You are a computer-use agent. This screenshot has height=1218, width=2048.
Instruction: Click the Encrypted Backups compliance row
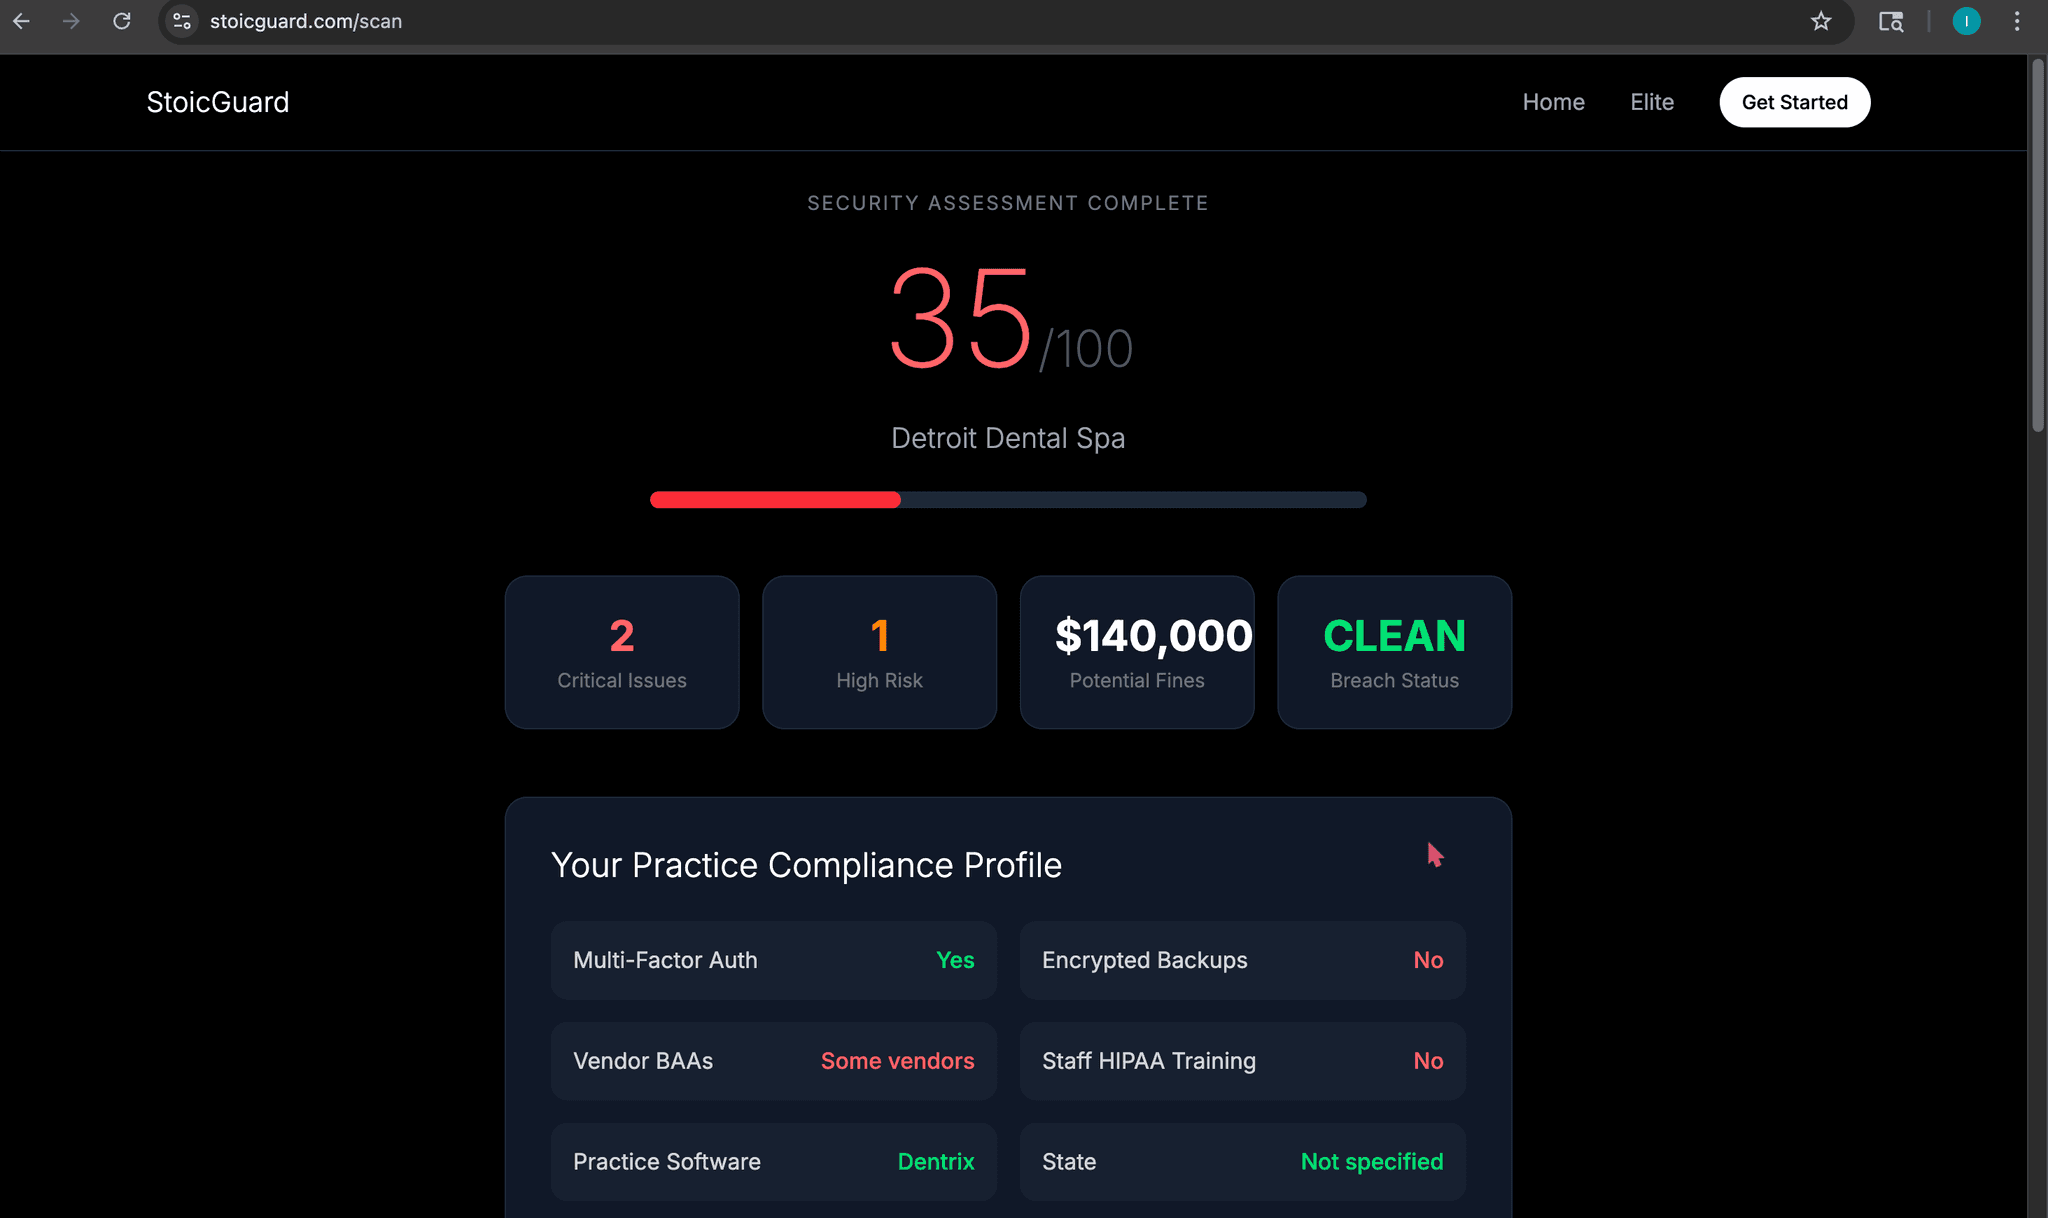1241,960
